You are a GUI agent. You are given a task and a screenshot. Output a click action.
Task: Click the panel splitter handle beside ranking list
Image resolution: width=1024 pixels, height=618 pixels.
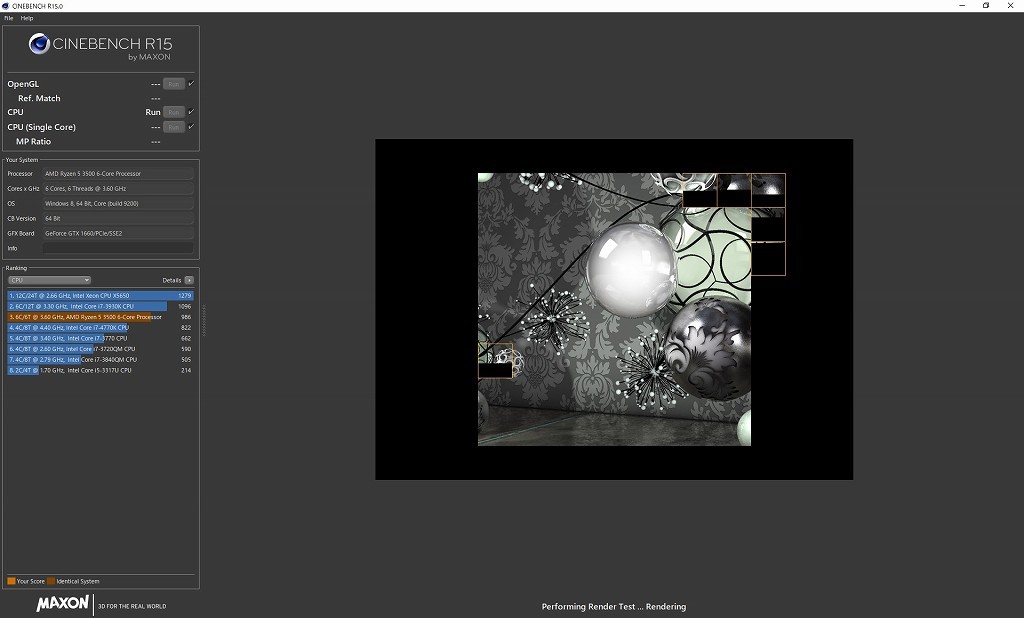204,320
